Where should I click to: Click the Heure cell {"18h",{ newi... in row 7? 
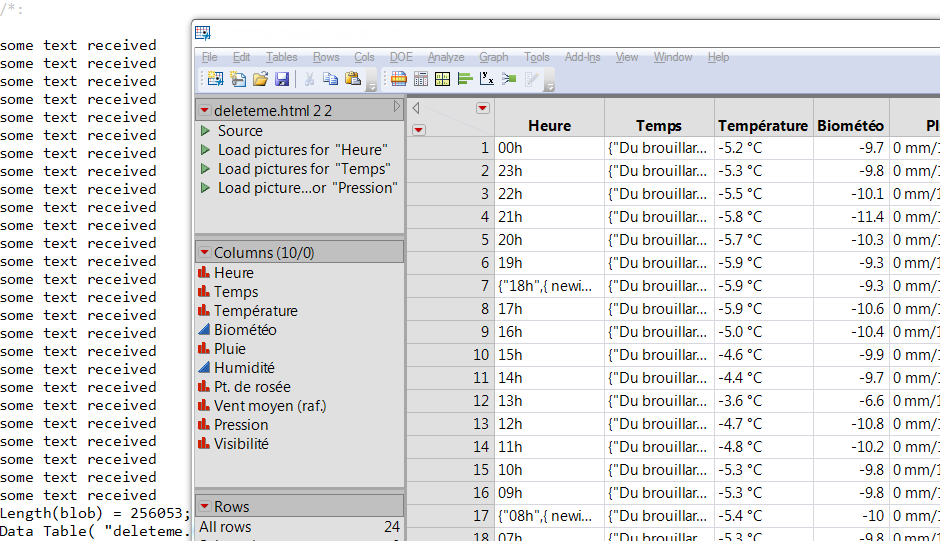549,285
